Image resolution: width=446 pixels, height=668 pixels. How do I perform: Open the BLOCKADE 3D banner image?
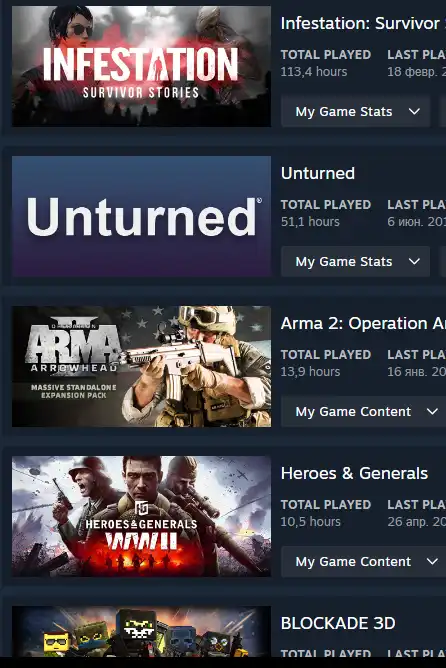point(141,631)
